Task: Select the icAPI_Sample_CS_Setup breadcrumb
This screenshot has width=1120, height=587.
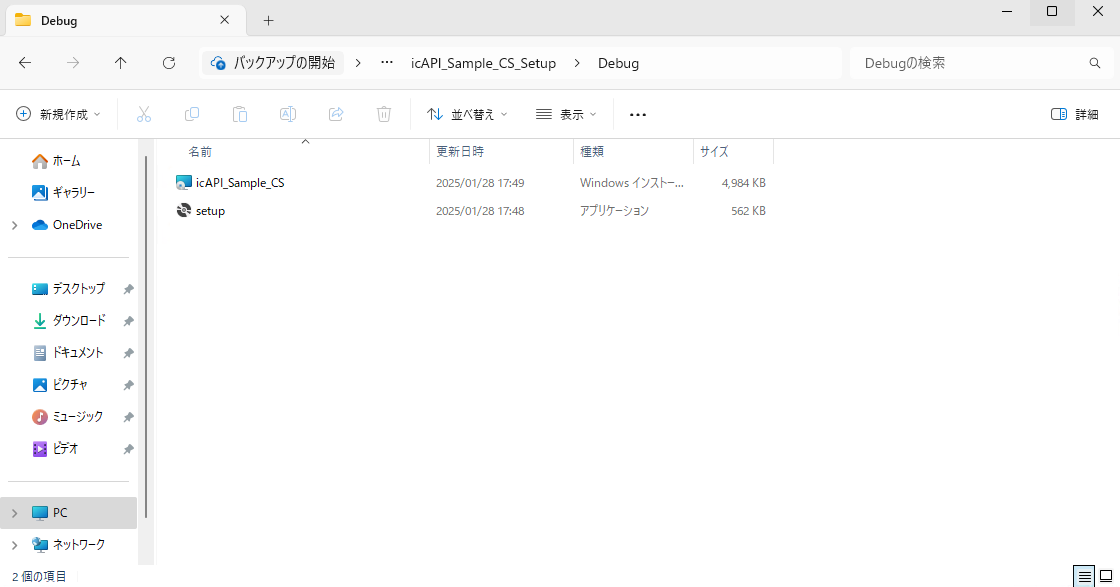Action: pos(483,63)
